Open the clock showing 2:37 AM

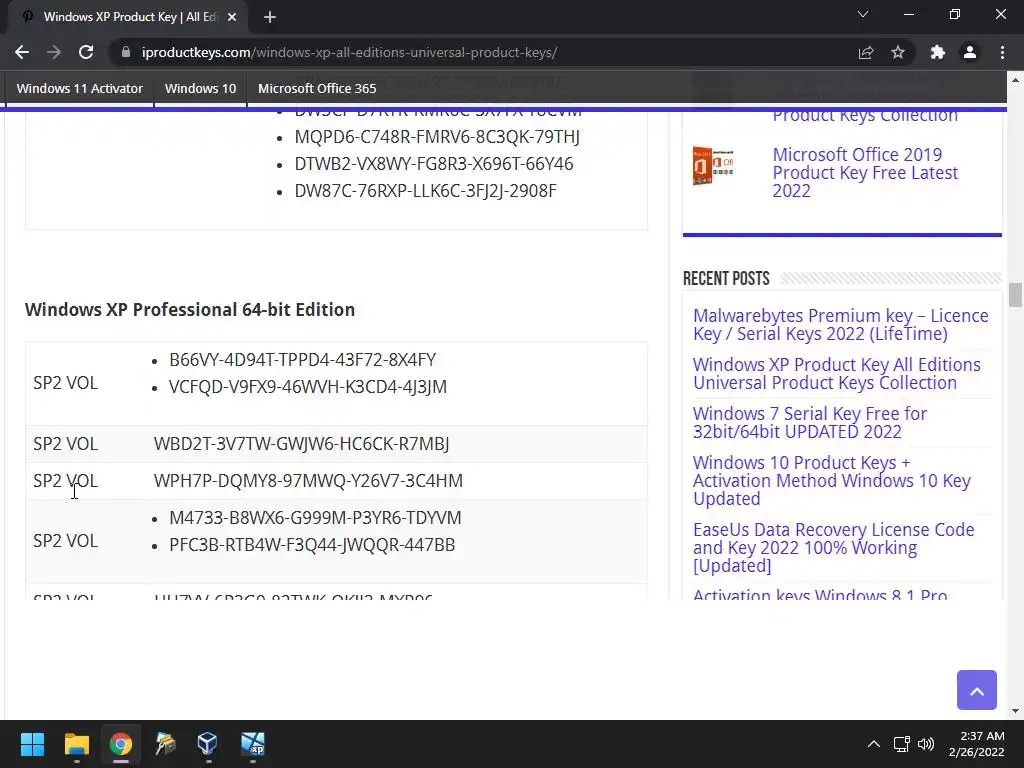point(976,744)
